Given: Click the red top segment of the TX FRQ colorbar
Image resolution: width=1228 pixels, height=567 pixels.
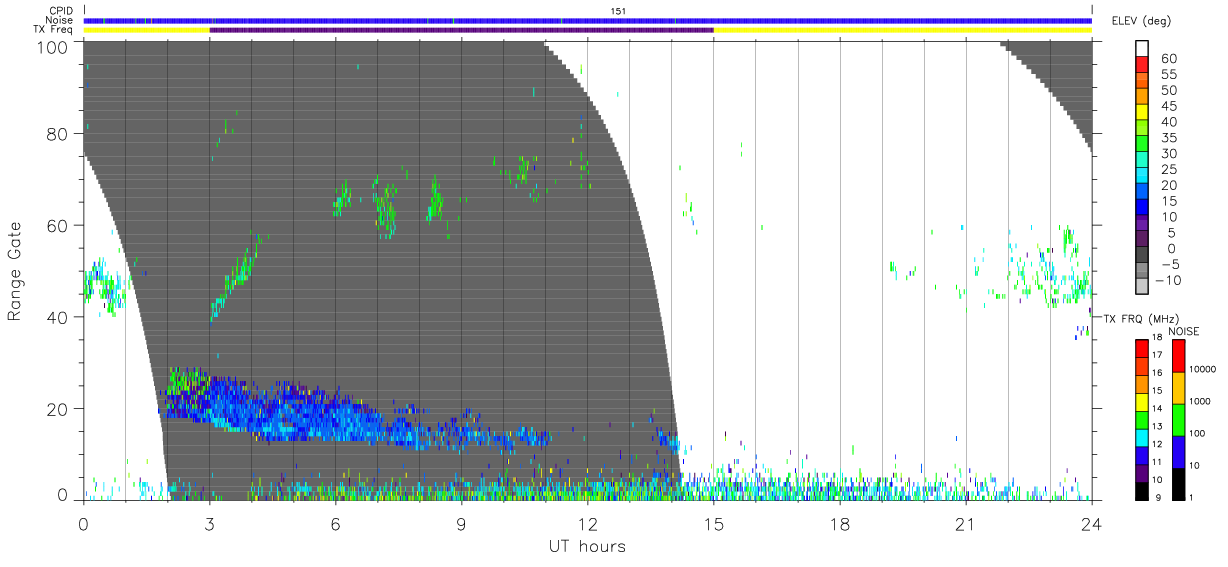Looking at the screenshot, I should 1141,348.
